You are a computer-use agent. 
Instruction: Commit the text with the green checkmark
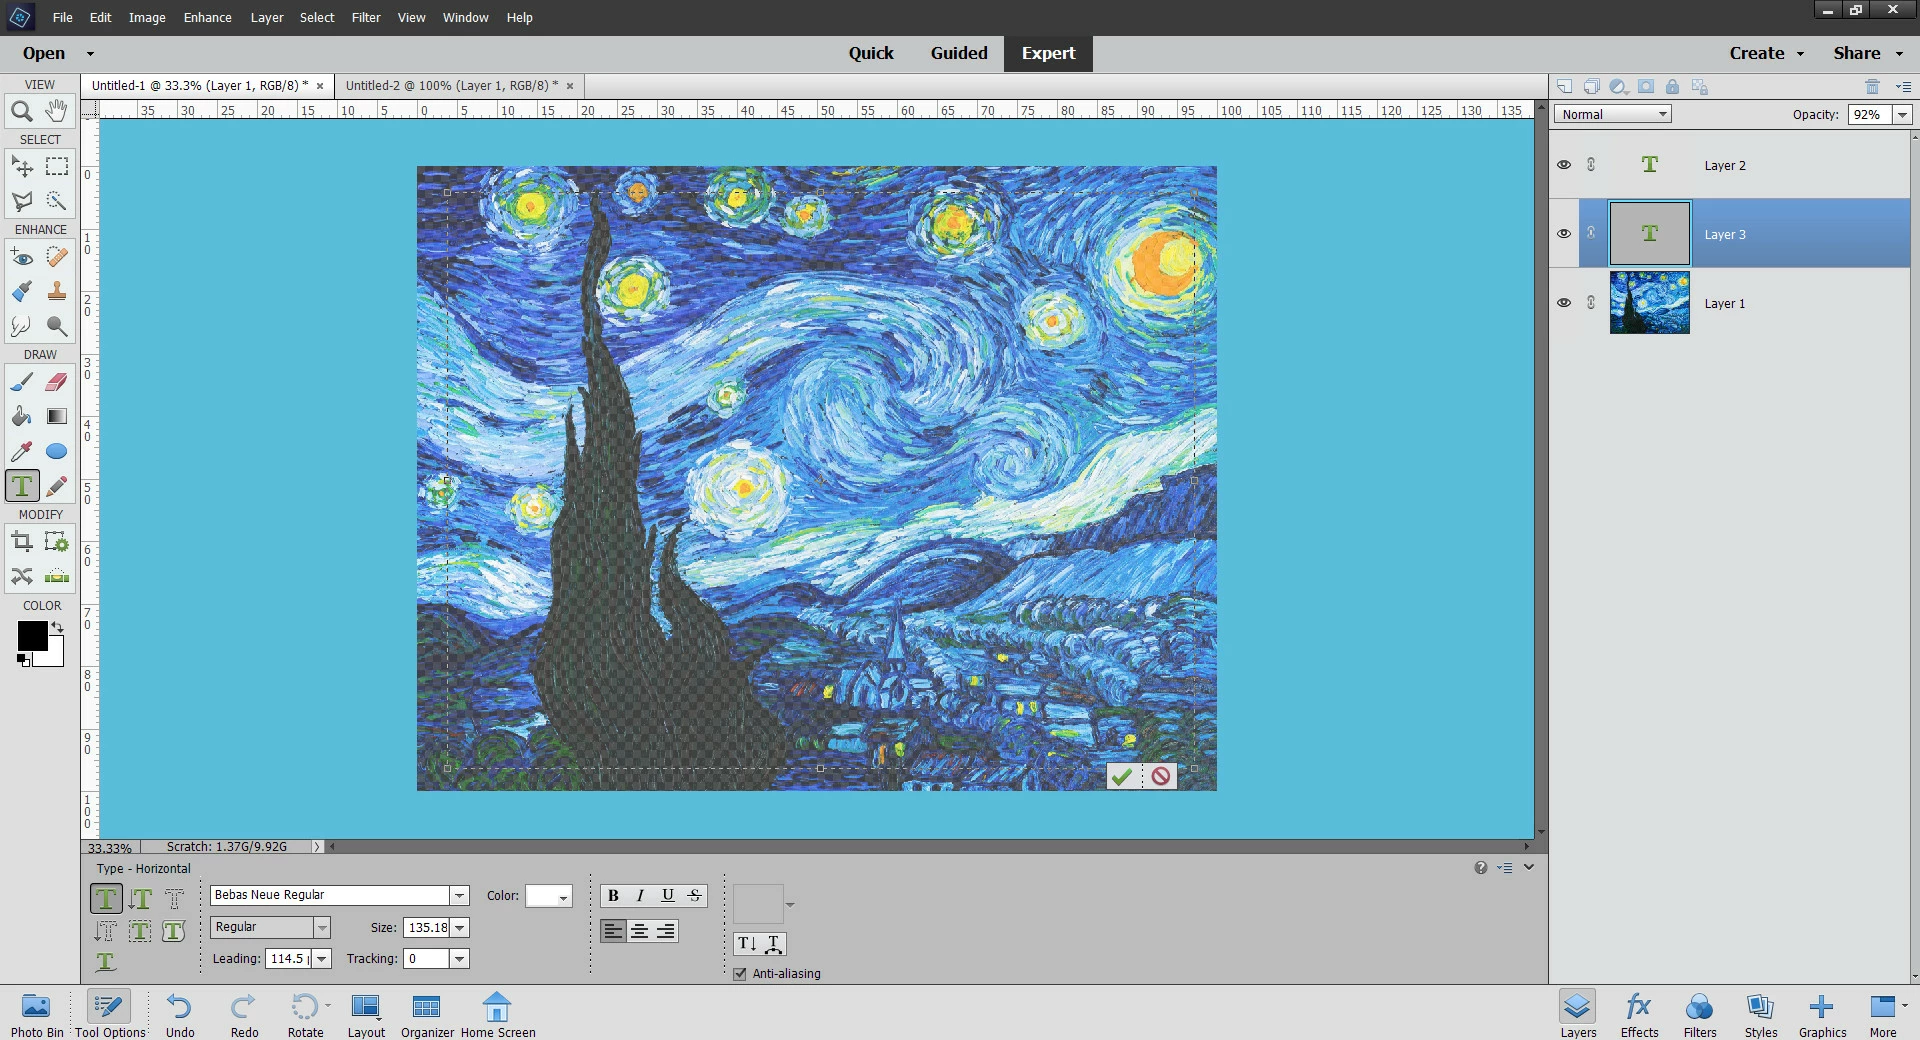1123,776
